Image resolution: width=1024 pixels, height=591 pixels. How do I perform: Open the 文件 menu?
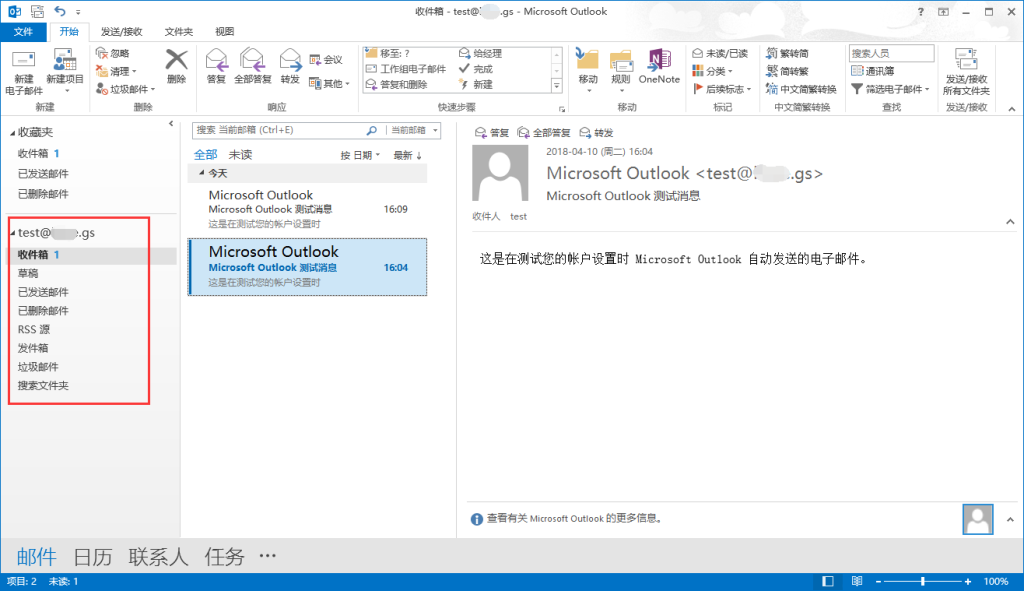click(x=24, y=31)
